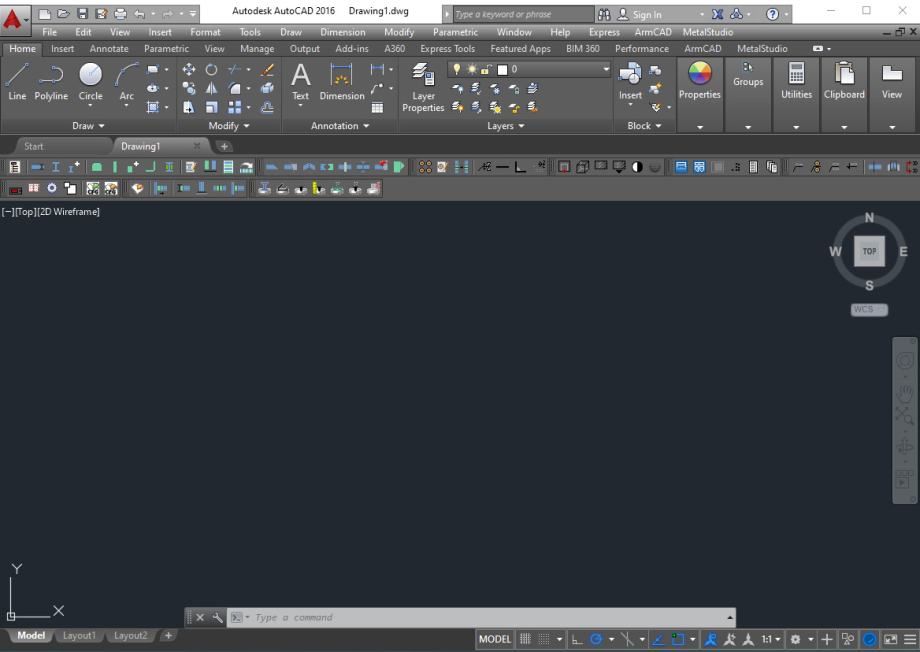Switch to the Express Tools ribbon tab

[x=447, y=49]
